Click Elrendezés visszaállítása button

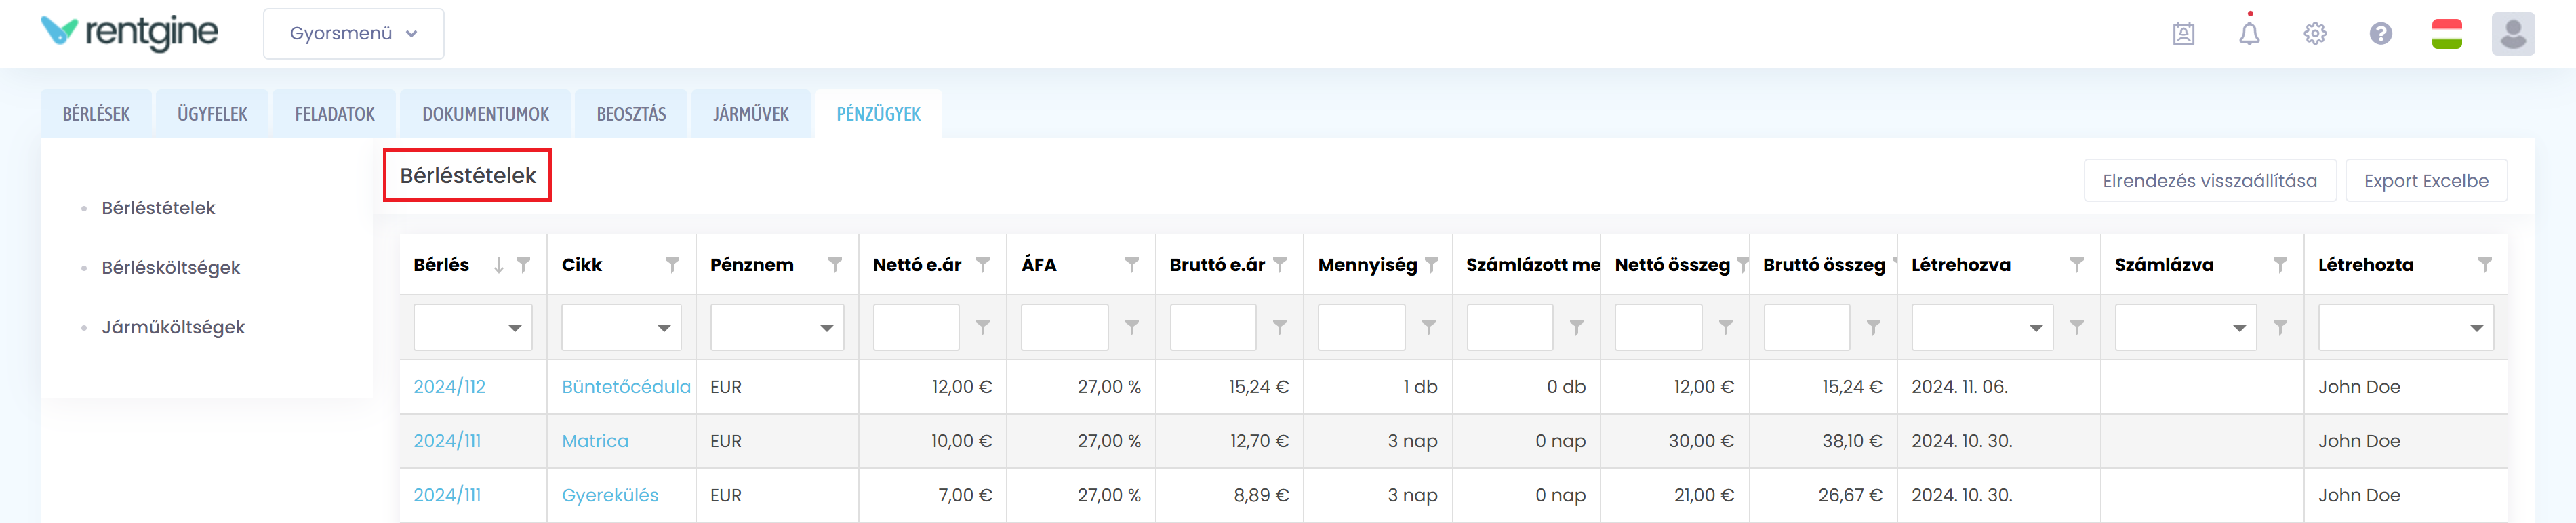point(2209,181)
